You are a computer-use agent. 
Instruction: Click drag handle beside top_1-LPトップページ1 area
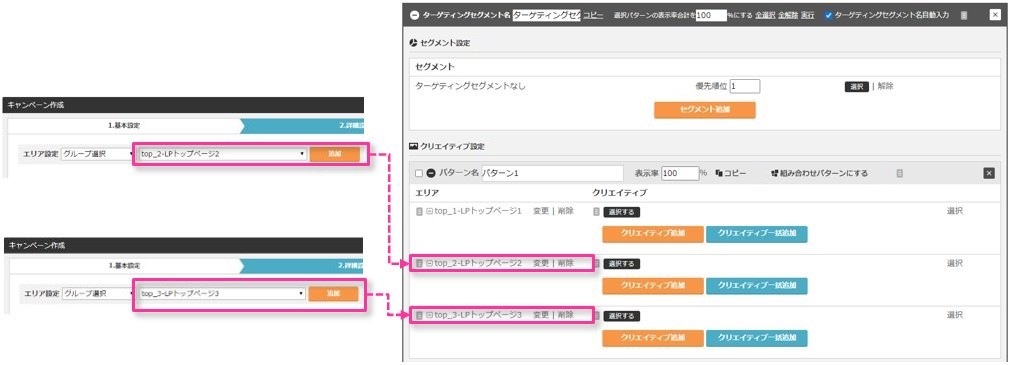pos(419,211)
